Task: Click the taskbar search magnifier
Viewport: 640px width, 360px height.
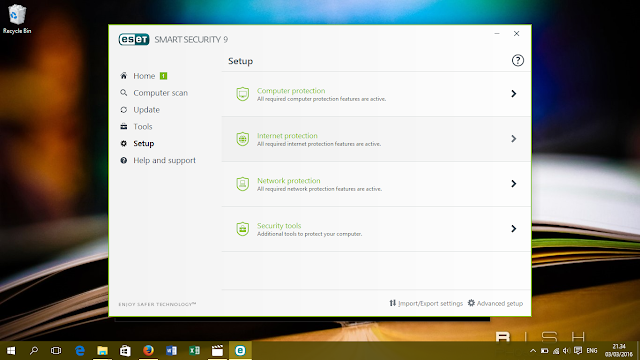Action: pos(33,351)
